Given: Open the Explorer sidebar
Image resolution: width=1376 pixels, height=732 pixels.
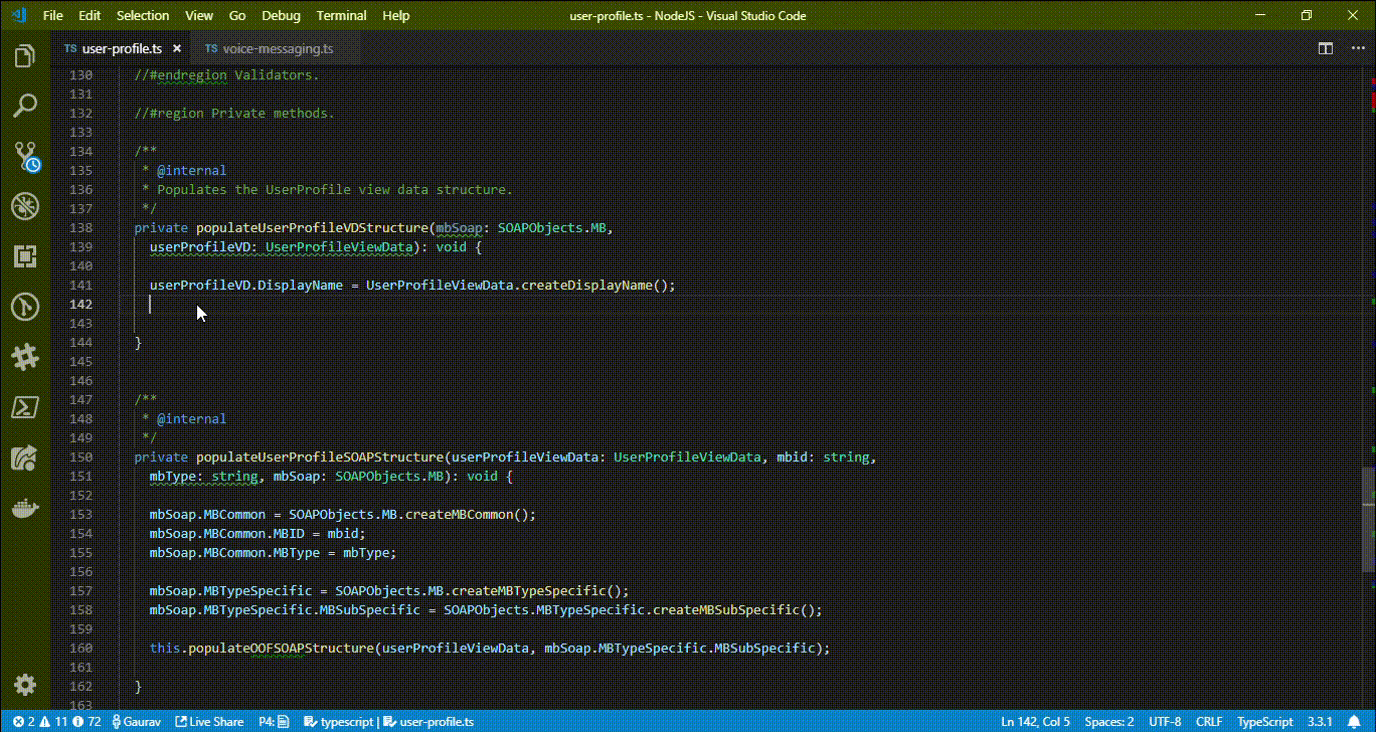Looking at the screenshot, I should pos(25,56).
